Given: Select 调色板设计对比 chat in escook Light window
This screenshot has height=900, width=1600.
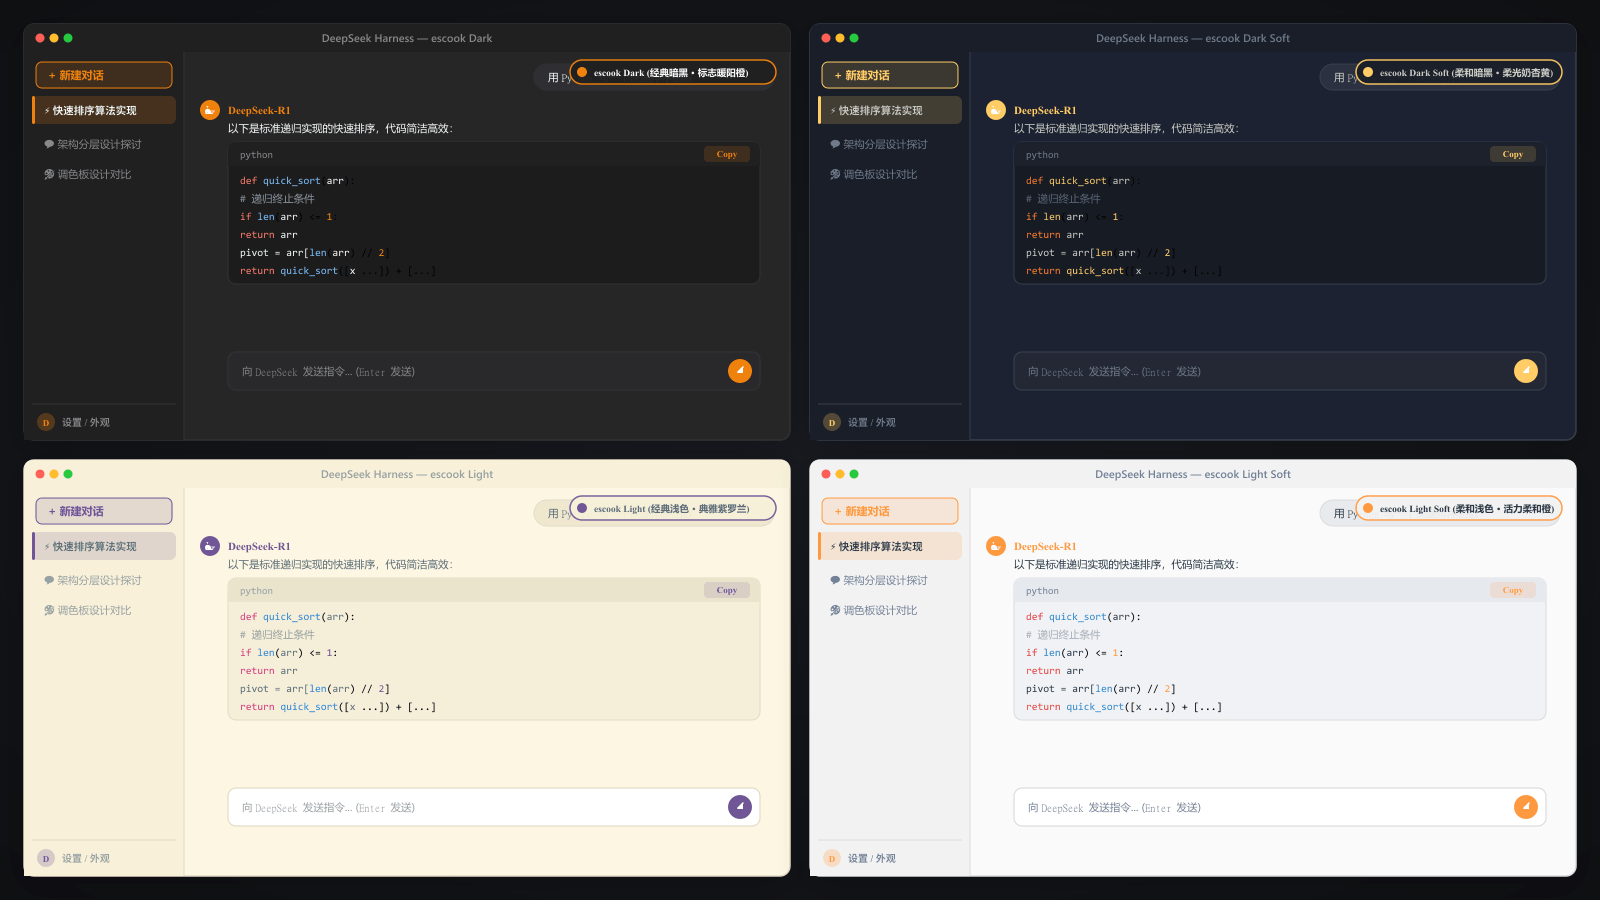Looking at the screenshot, I should (x=104, y=610).
